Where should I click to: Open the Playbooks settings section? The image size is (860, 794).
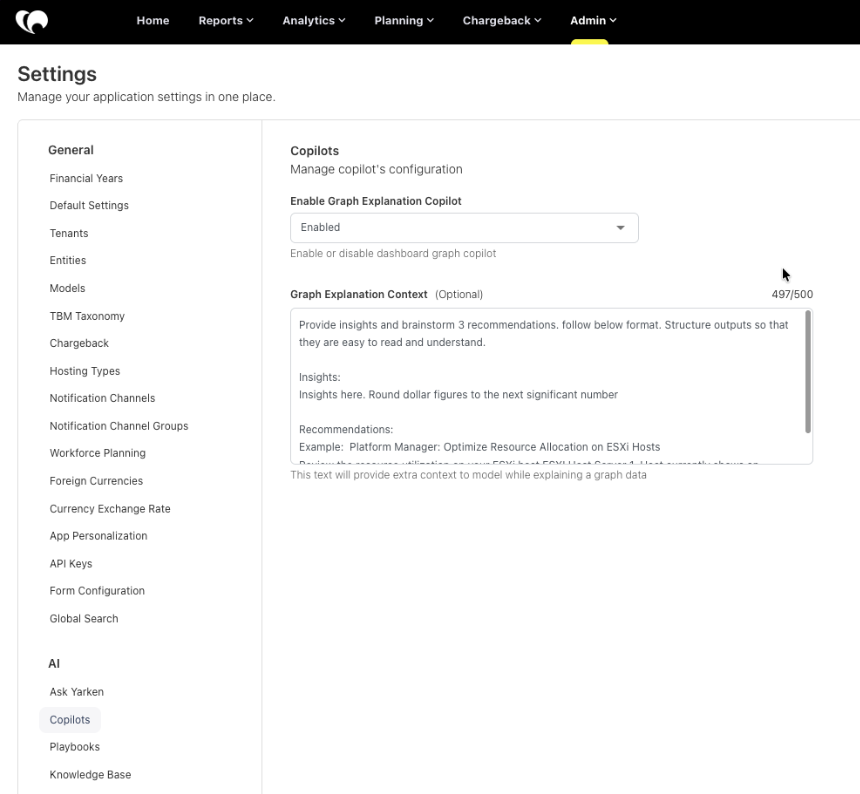pyautogui.click(x=75, y=747)
